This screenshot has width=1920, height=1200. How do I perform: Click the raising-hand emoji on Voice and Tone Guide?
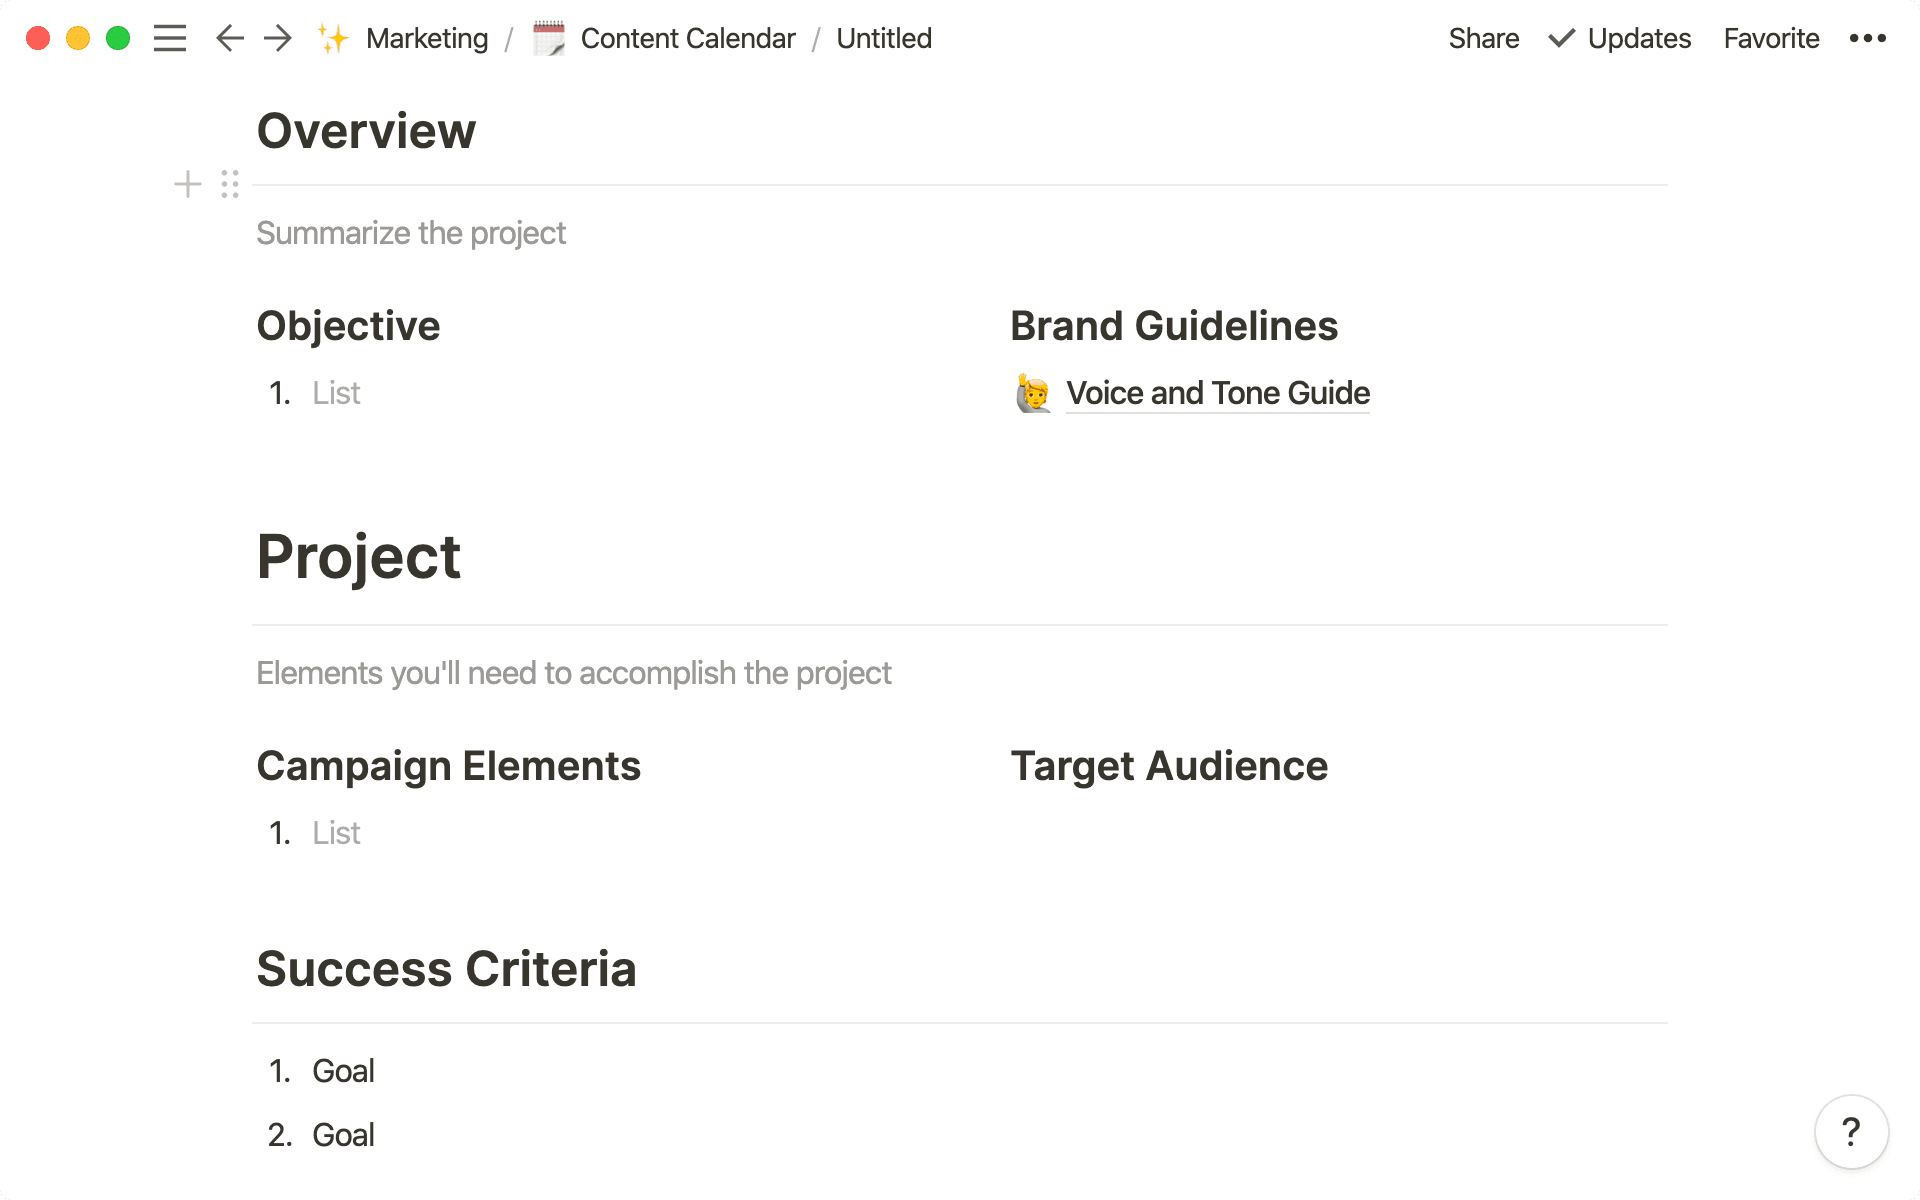tap(1032, 393)
